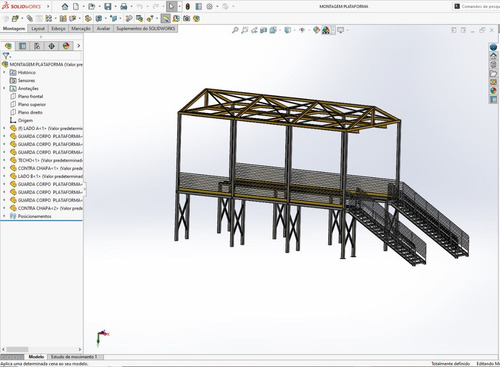Click the Home (welcome) icon
Image resolution: width=500 pixels, height=367 pixels.
click(x=65, y=6)
